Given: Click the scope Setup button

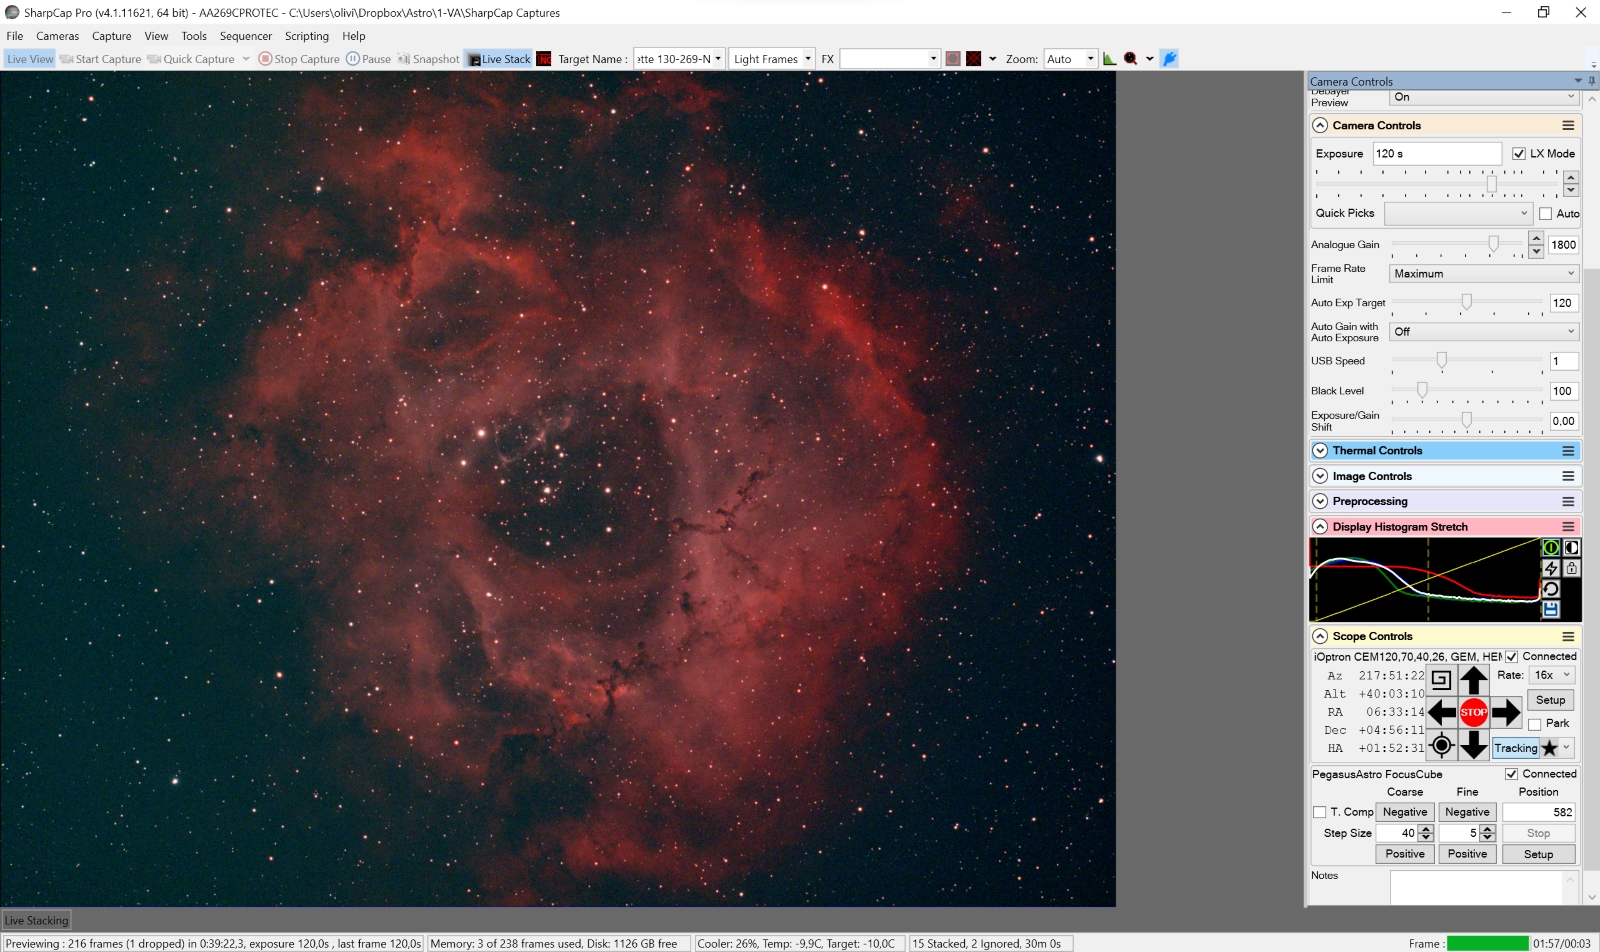Looking at the screenshot, I should coord(1551,700).
